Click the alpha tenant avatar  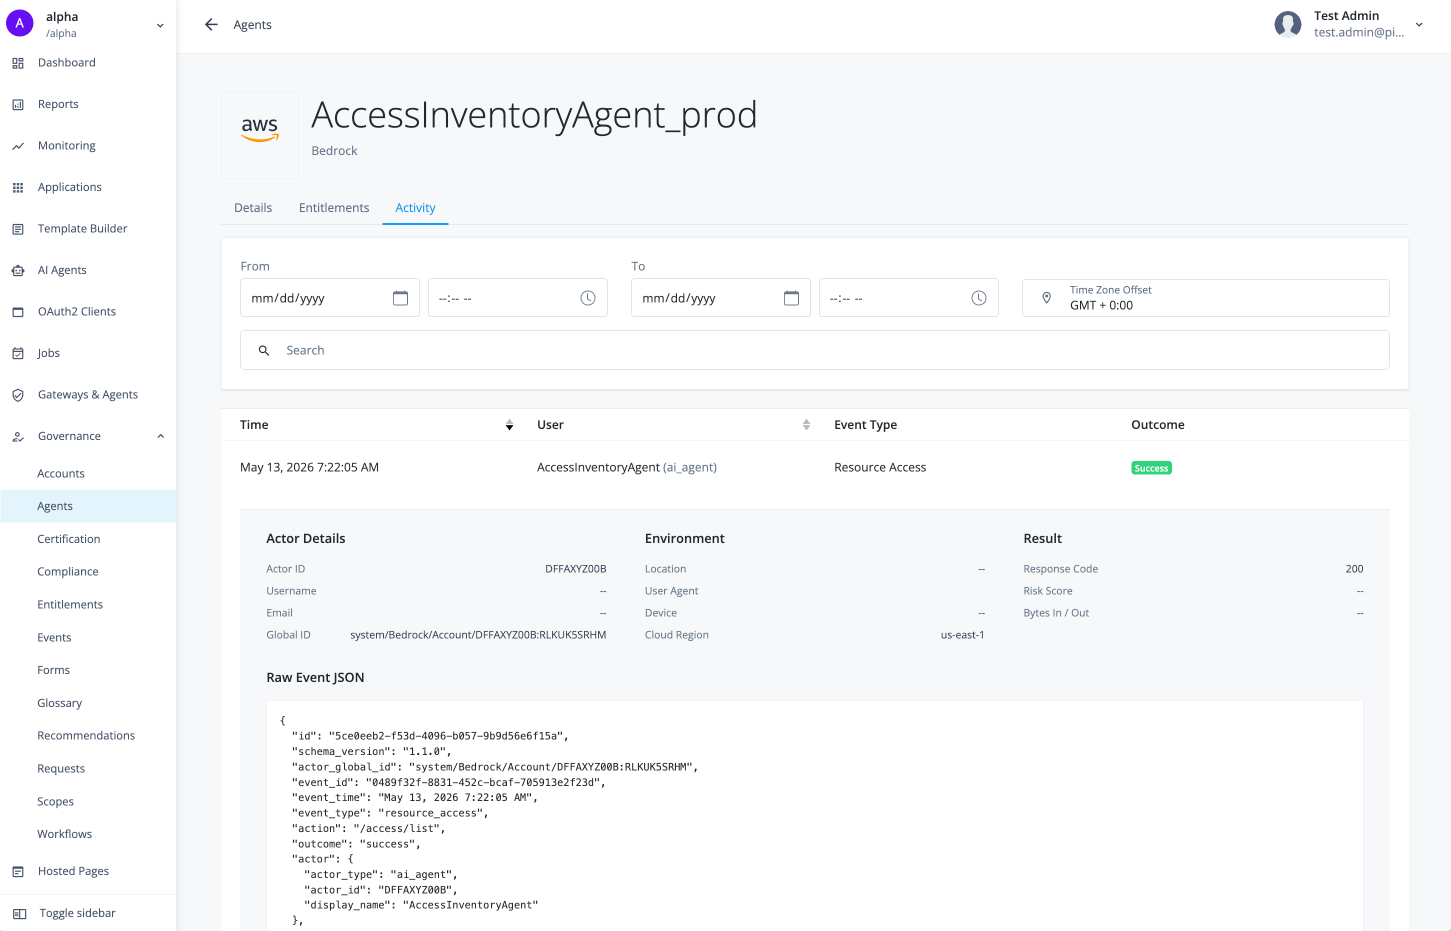pos(20,24)
